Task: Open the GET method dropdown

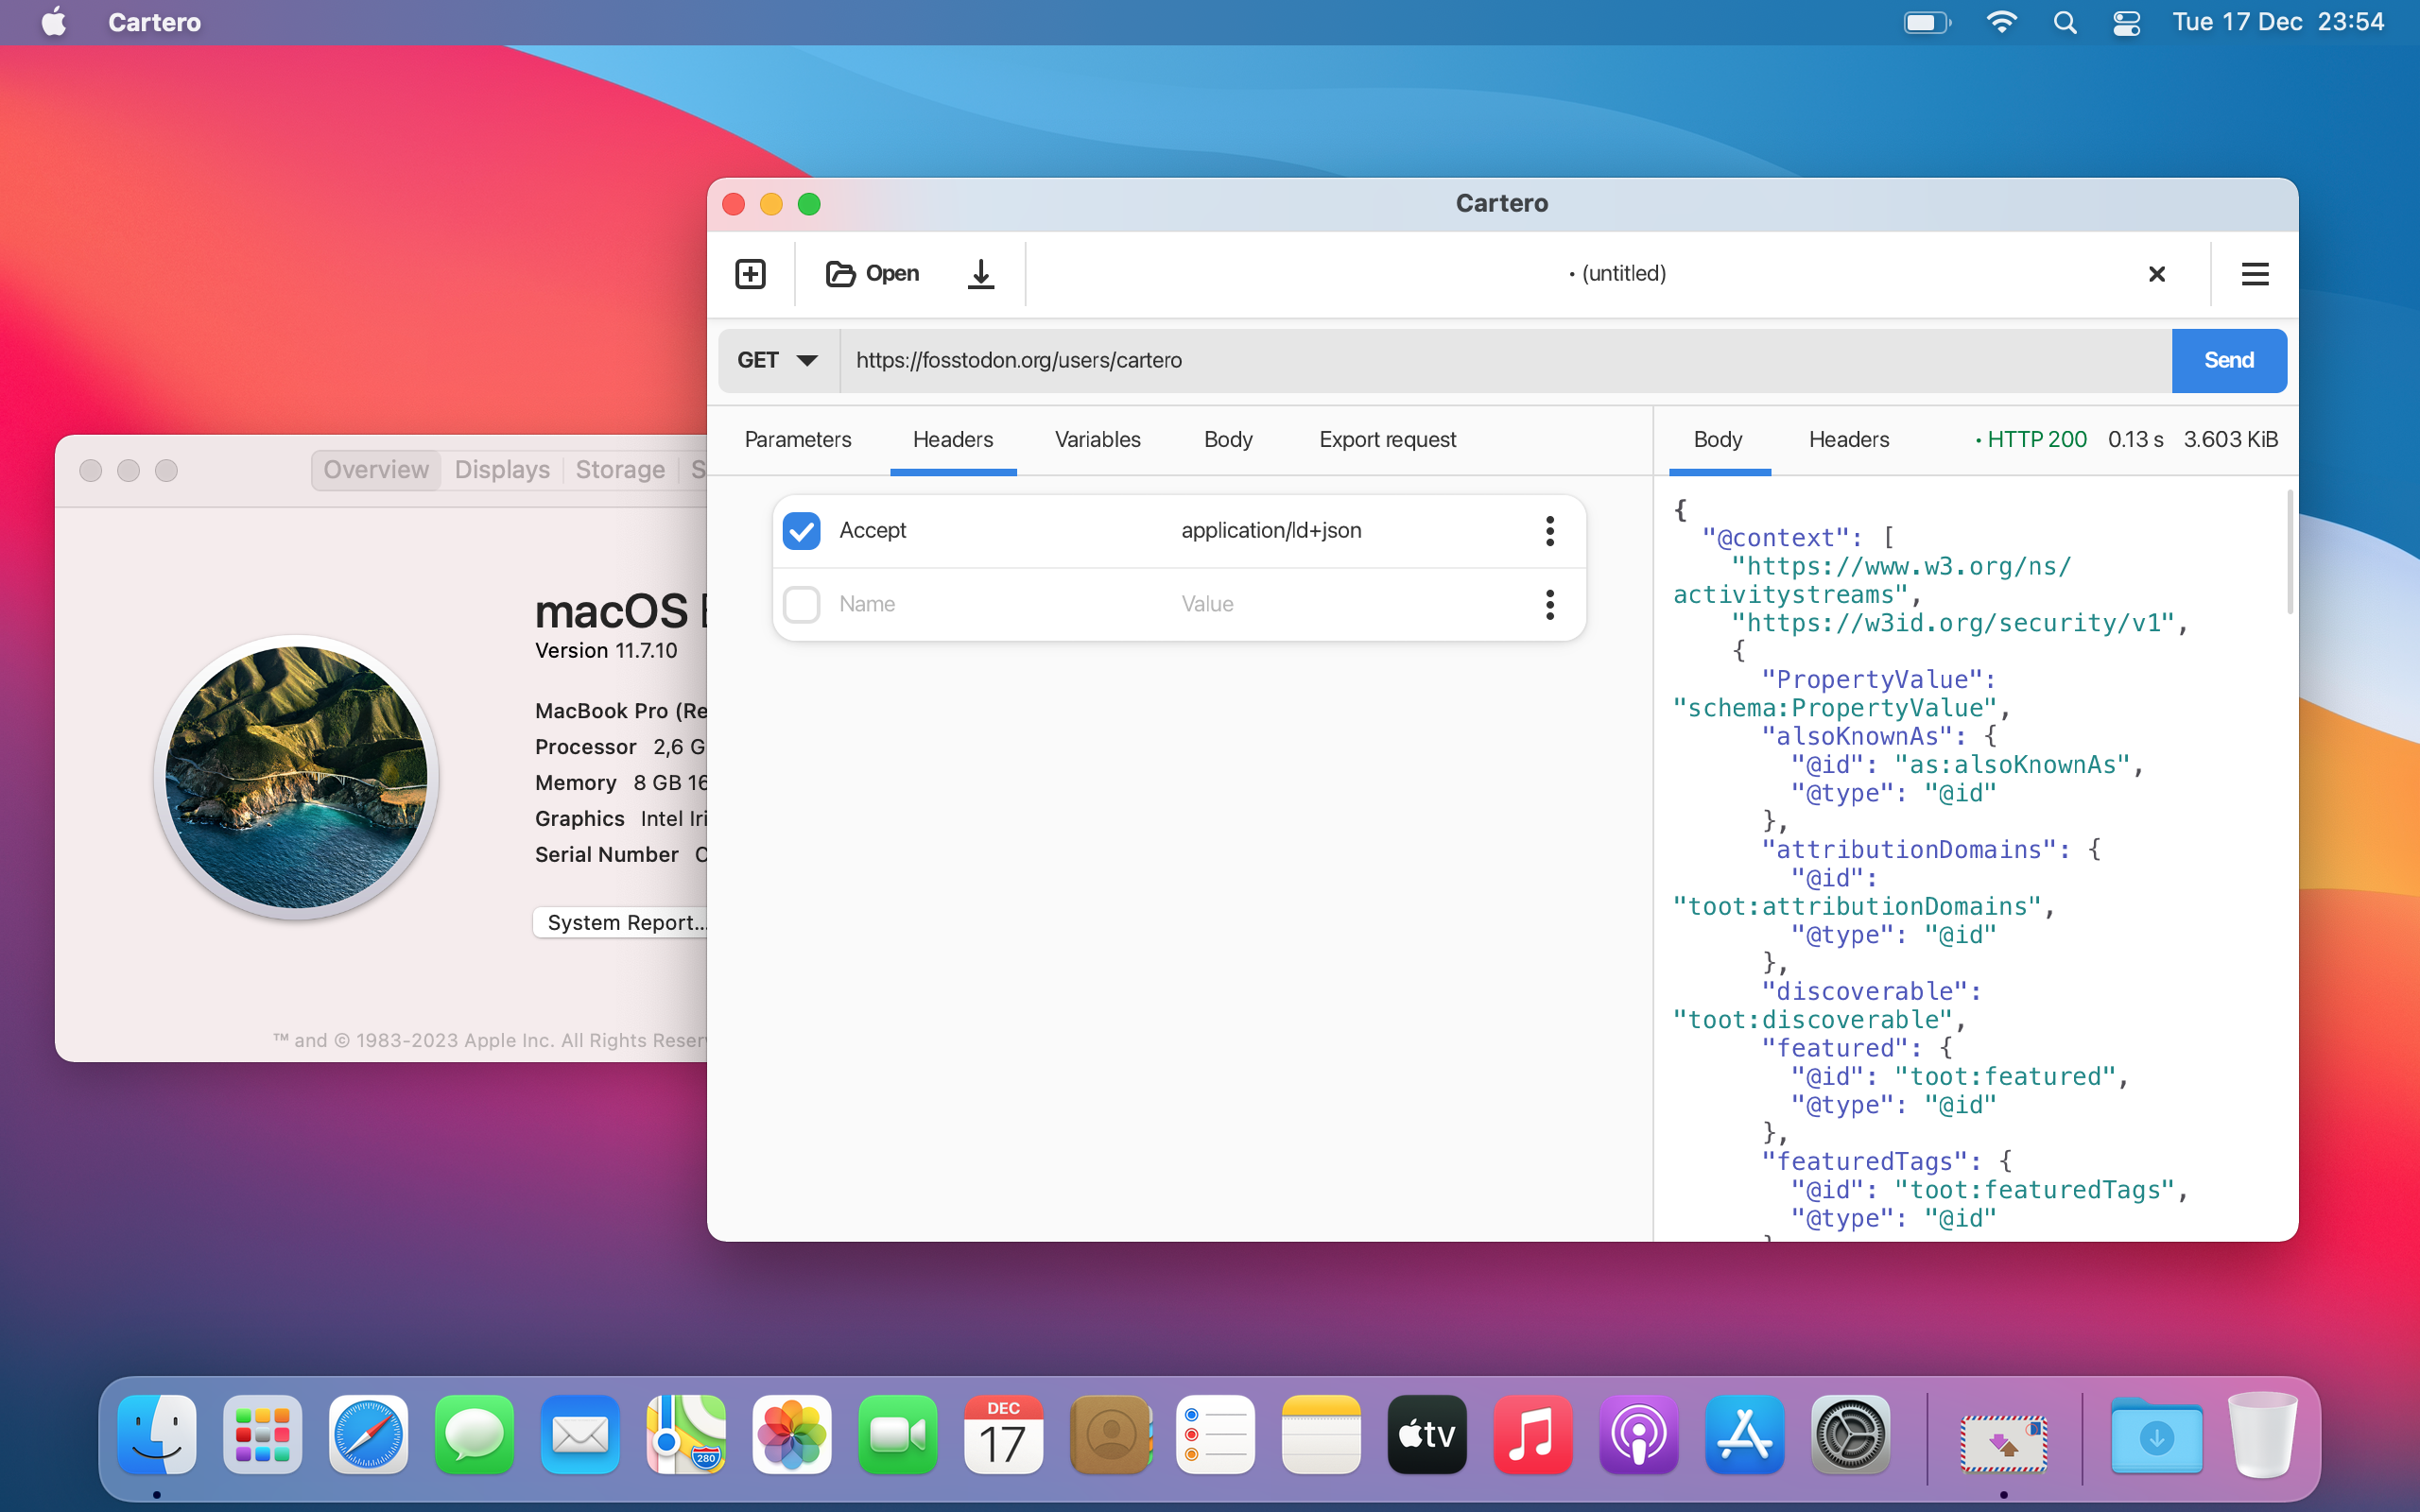Action: (x=778, y=360)
